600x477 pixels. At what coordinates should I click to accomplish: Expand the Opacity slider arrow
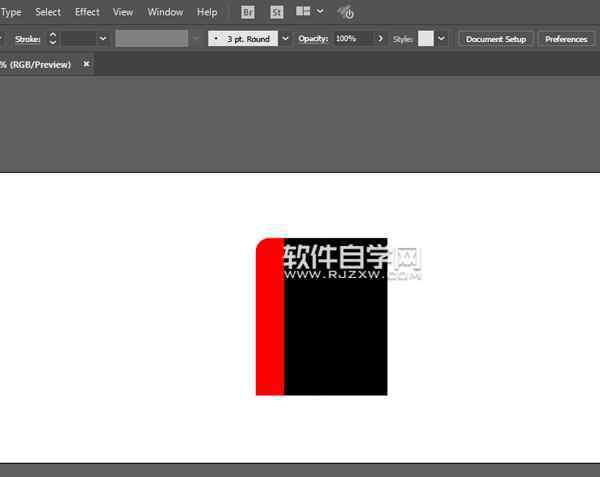(381, 39)
